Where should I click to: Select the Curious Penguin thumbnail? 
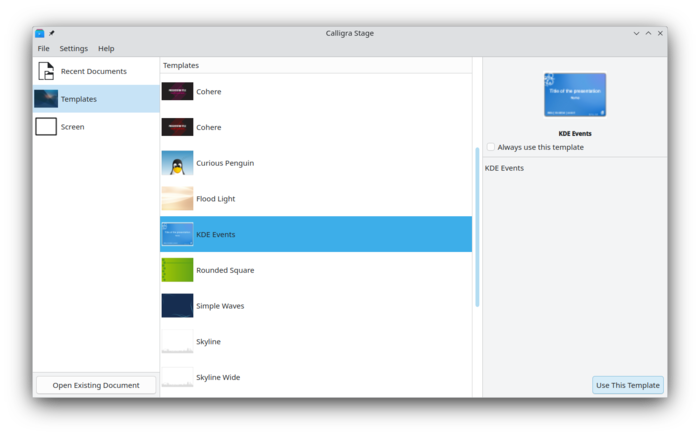point(177,163)
